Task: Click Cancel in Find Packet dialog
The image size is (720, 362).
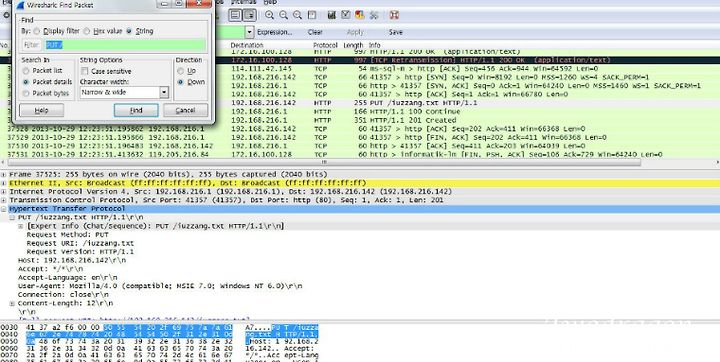Action: pos(186,110)
